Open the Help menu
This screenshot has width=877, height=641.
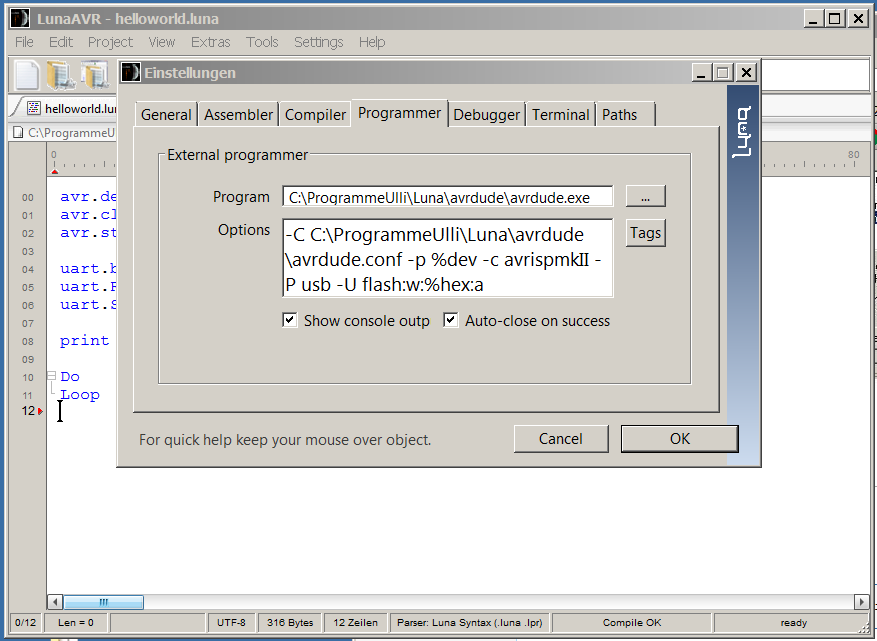[372, 42]
